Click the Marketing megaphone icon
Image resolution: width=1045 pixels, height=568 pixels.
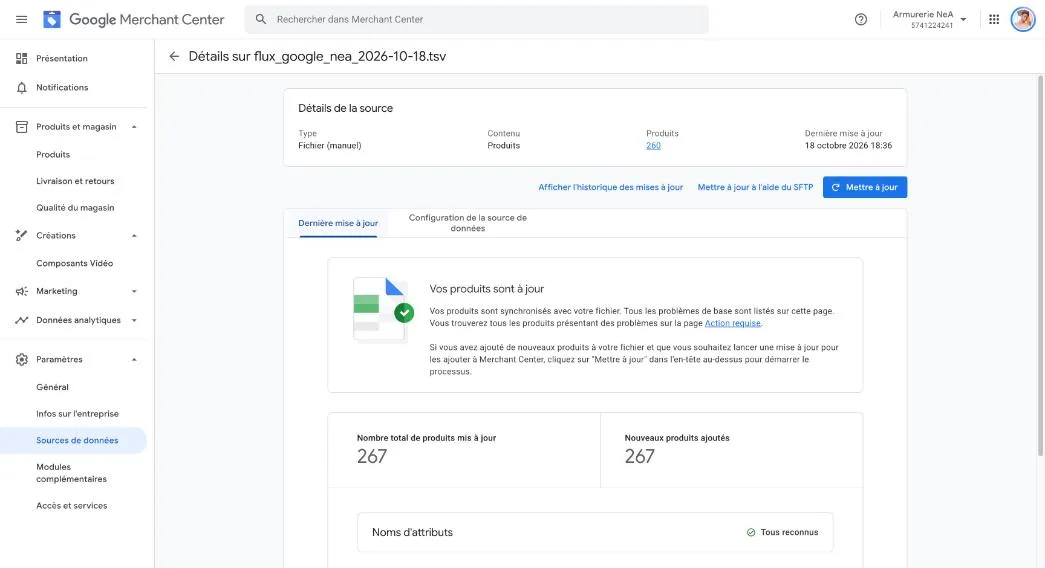point(21,291)
